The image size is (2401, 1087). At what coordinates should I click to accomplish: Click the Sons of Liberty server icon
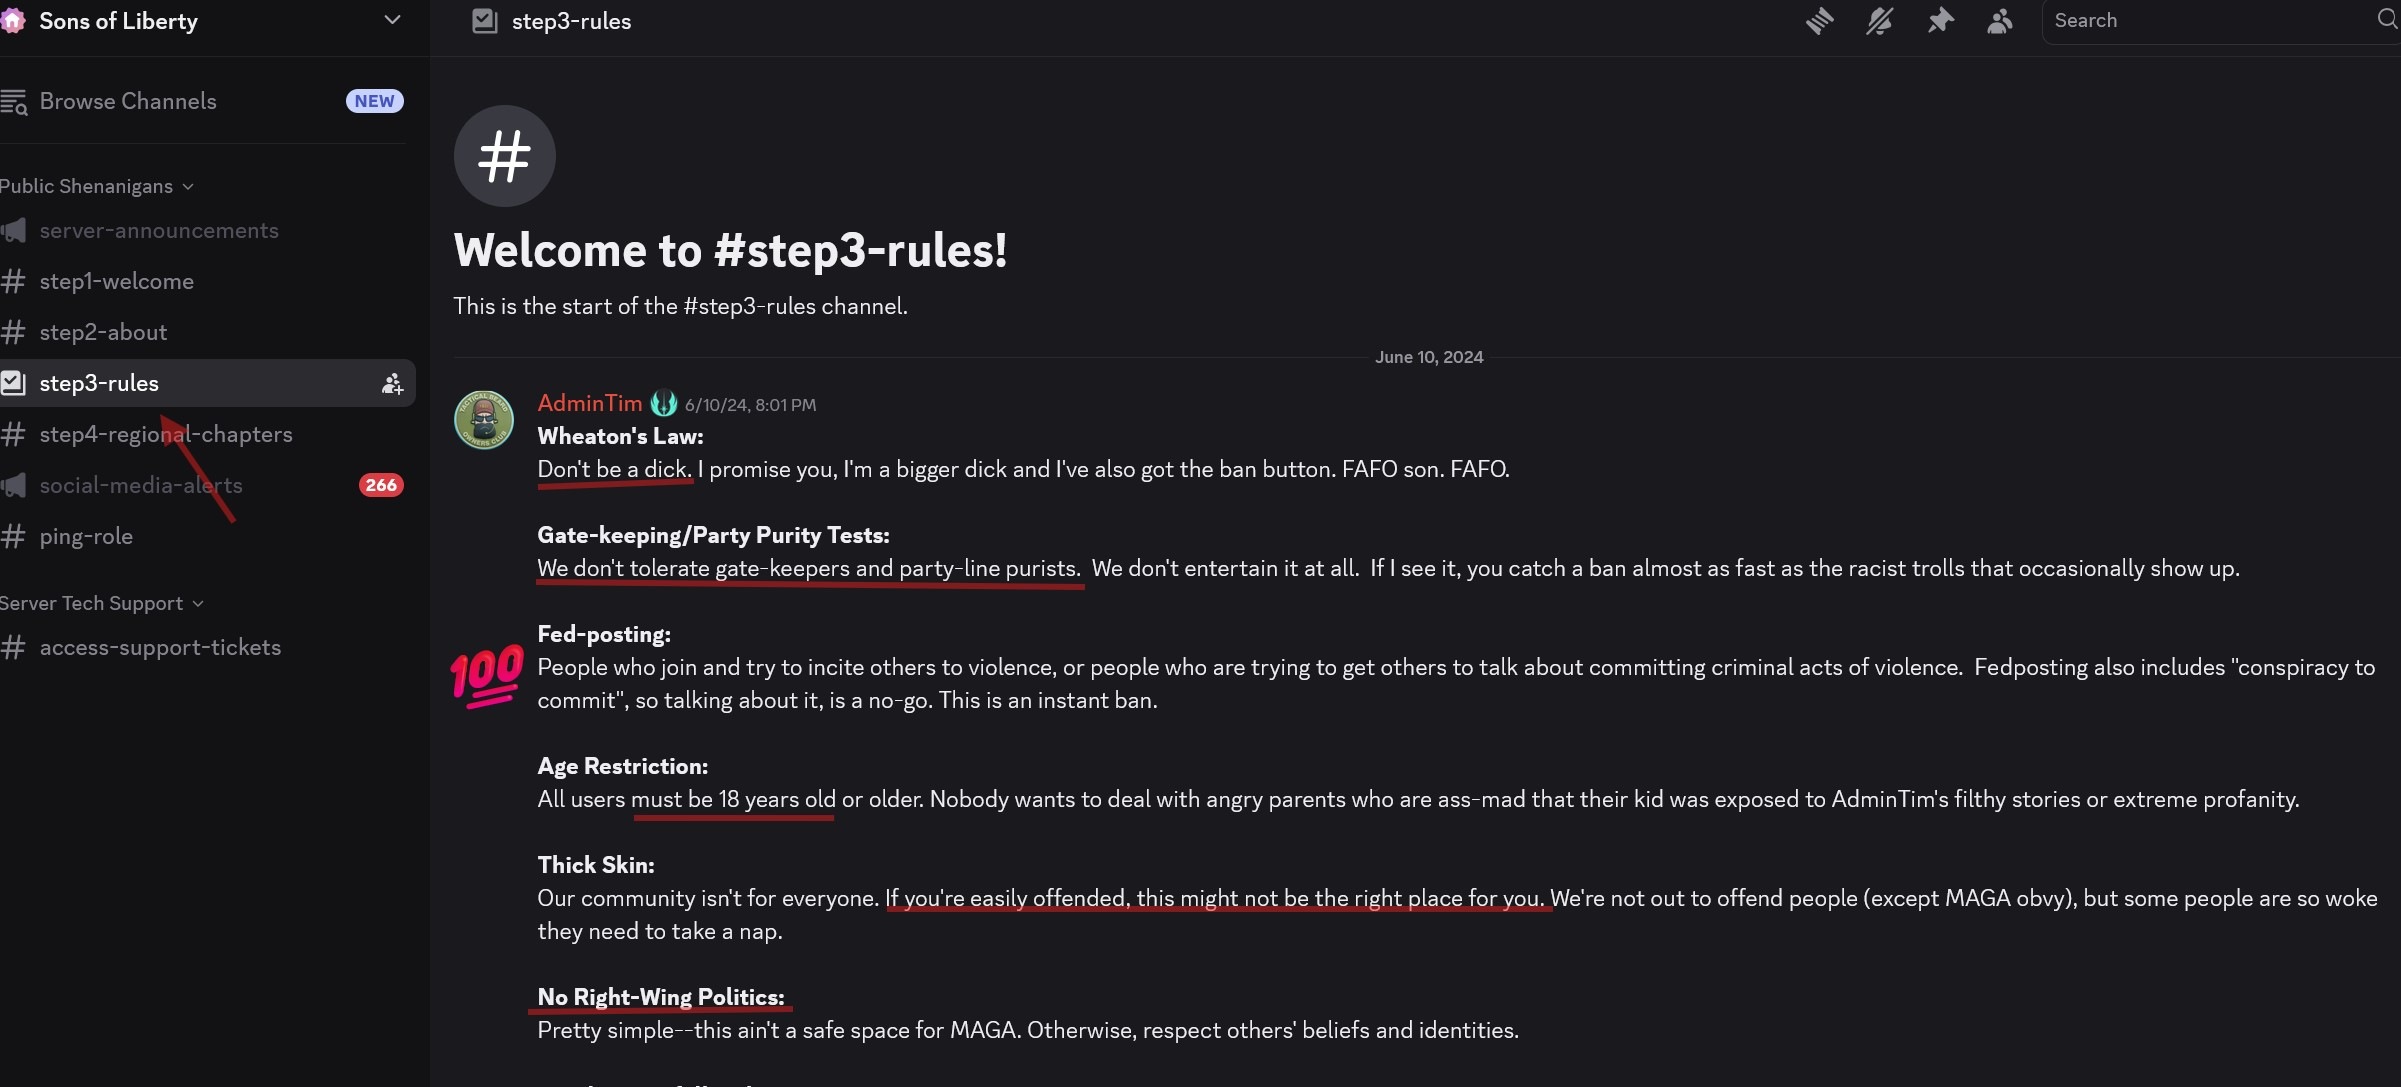click(x=13, y=21)
